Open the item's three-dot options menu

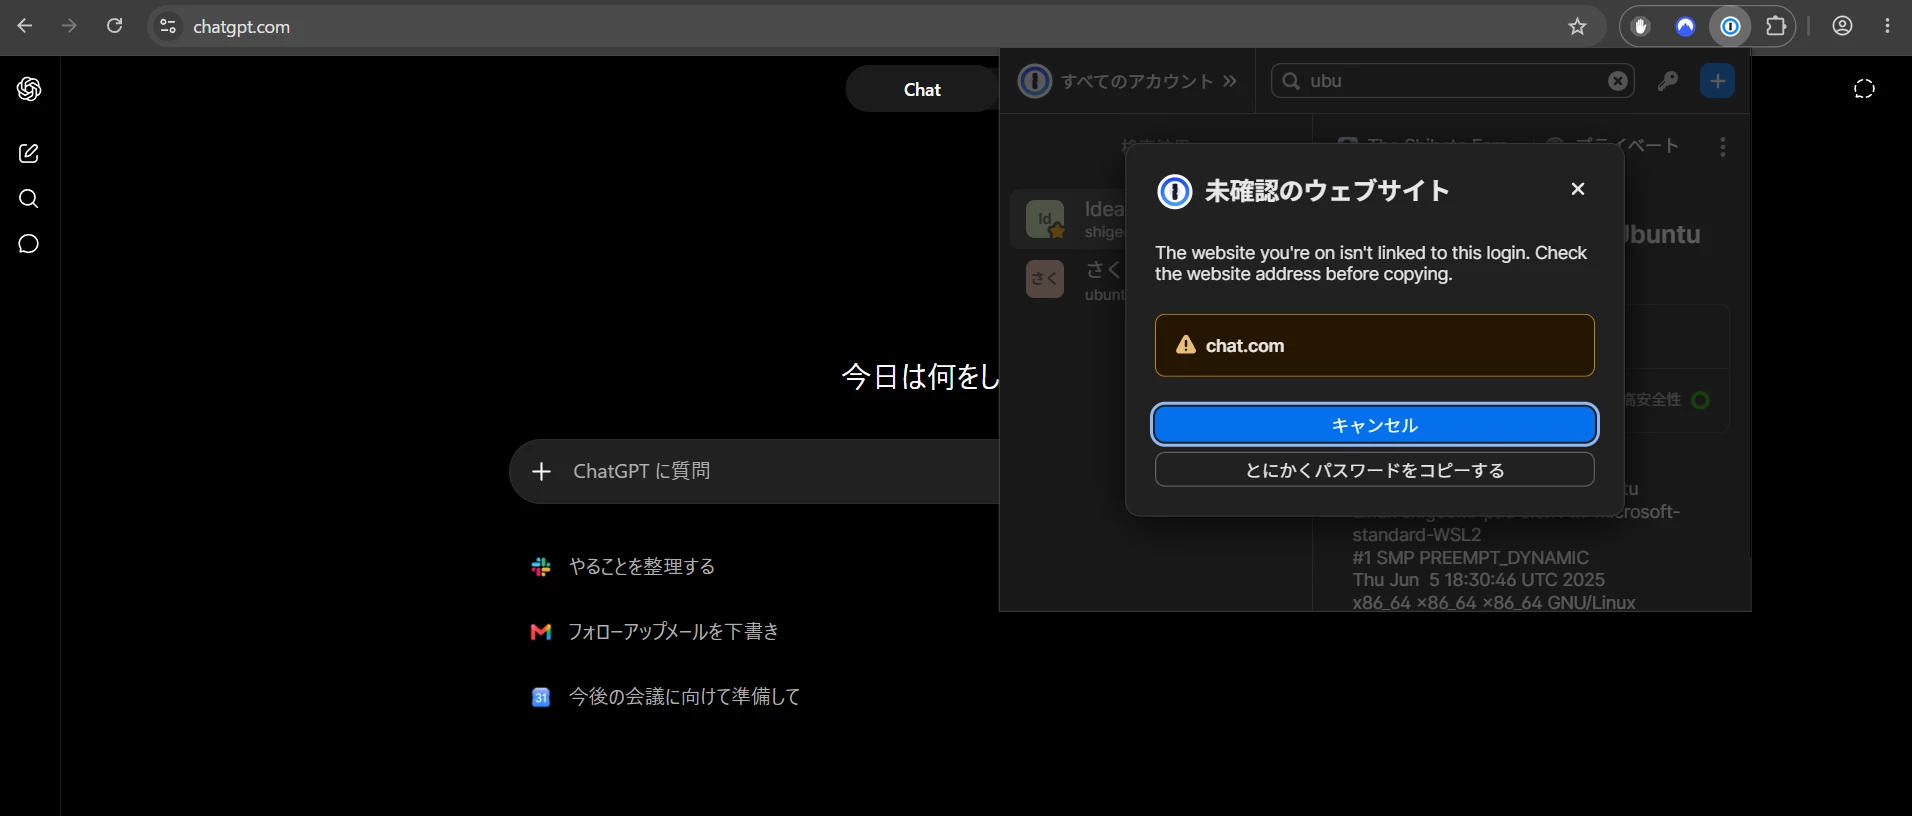click(x=1722, y=147)
